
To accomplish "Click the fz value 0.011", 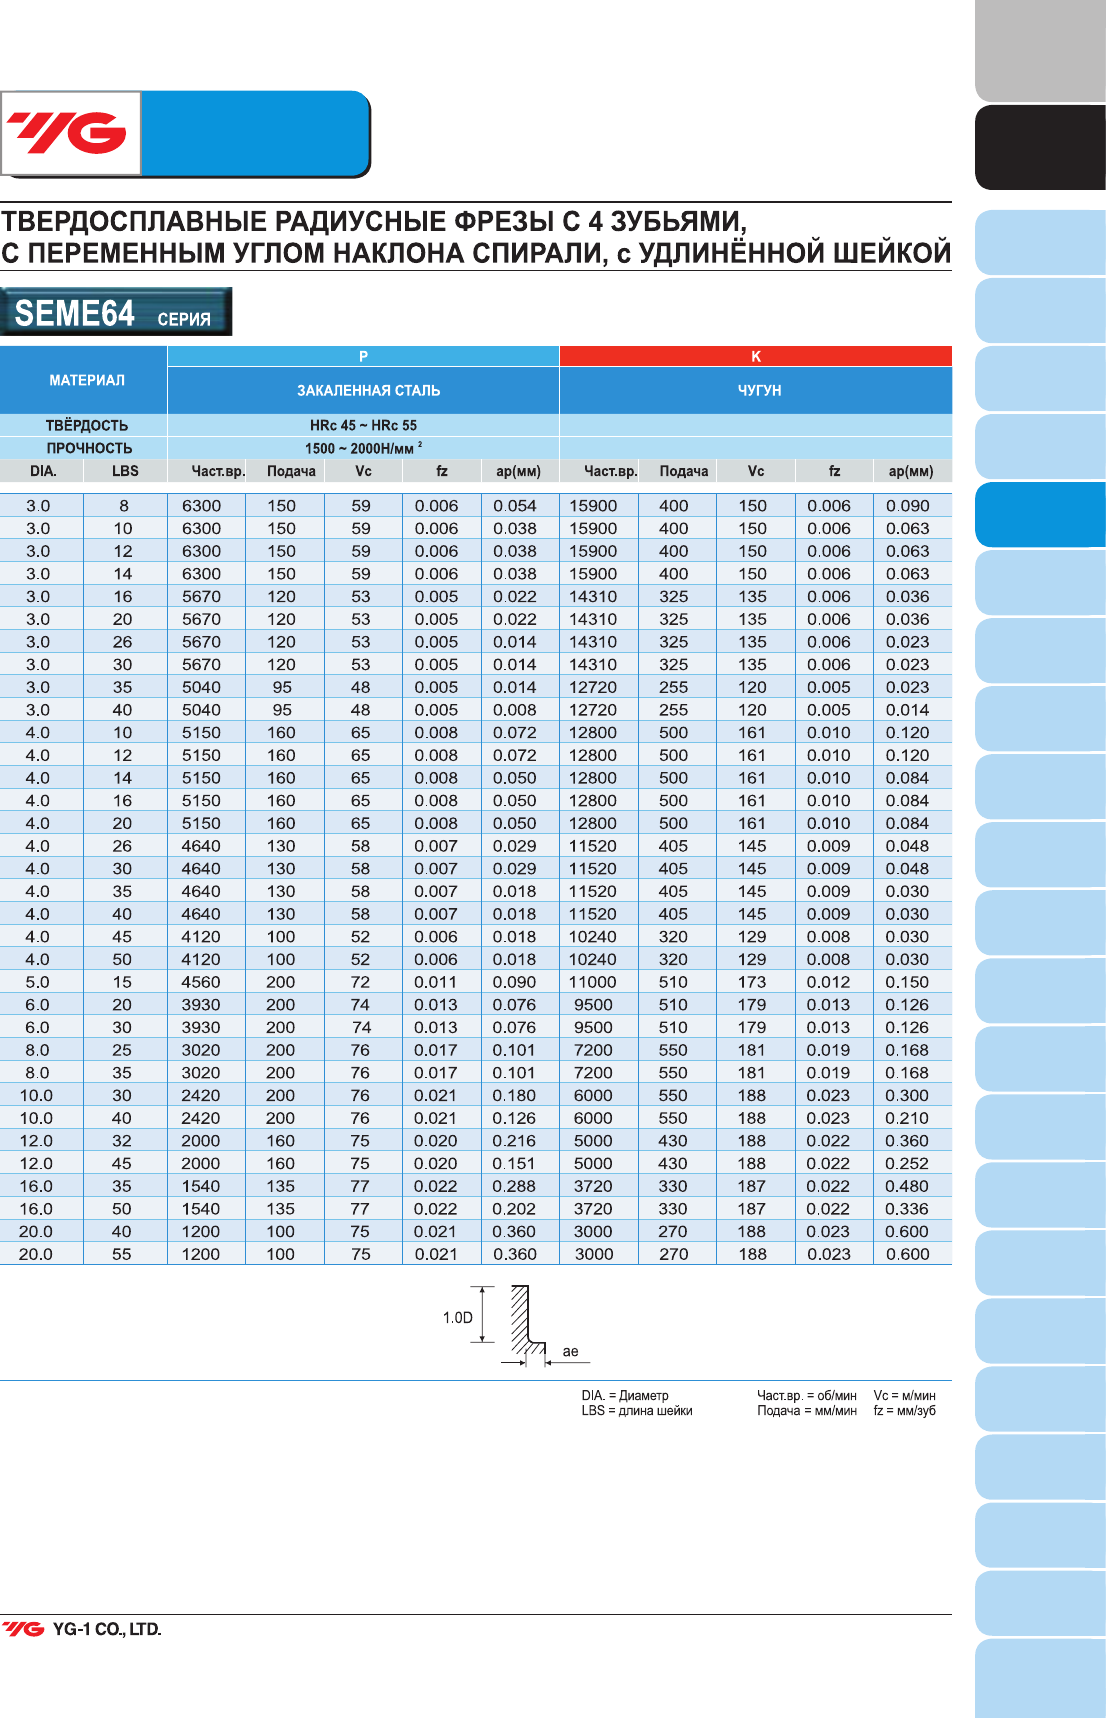I will 436,982.
